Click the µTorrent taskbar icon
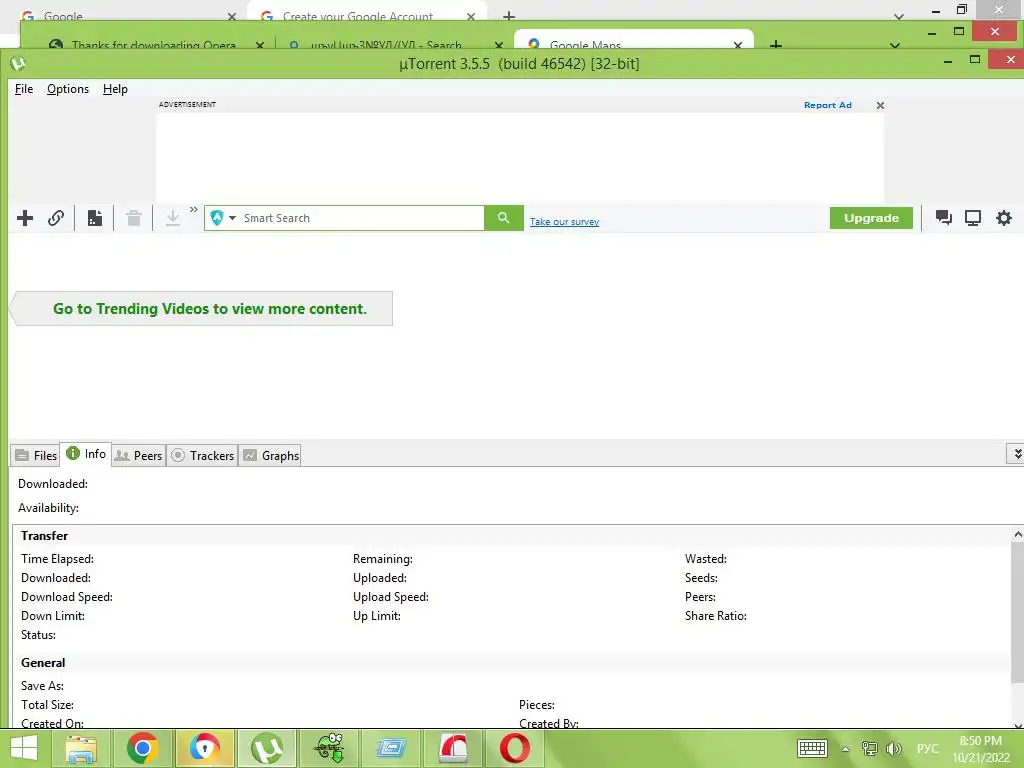Viewport: 1024px width, 768px height. (x=266, y=748)
